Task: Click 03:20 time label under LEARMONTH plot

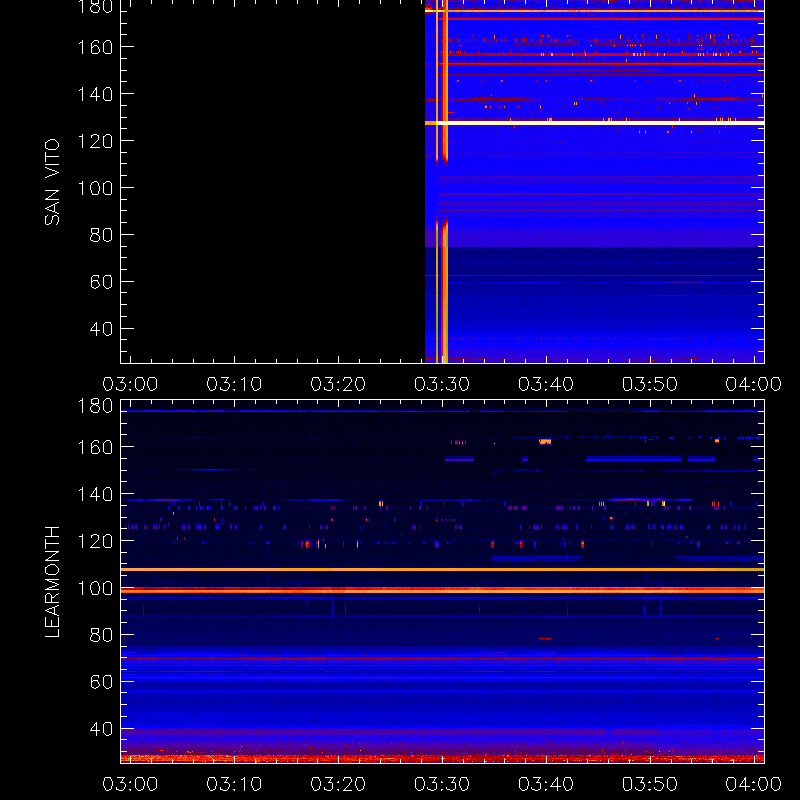Action: (338, 784)
